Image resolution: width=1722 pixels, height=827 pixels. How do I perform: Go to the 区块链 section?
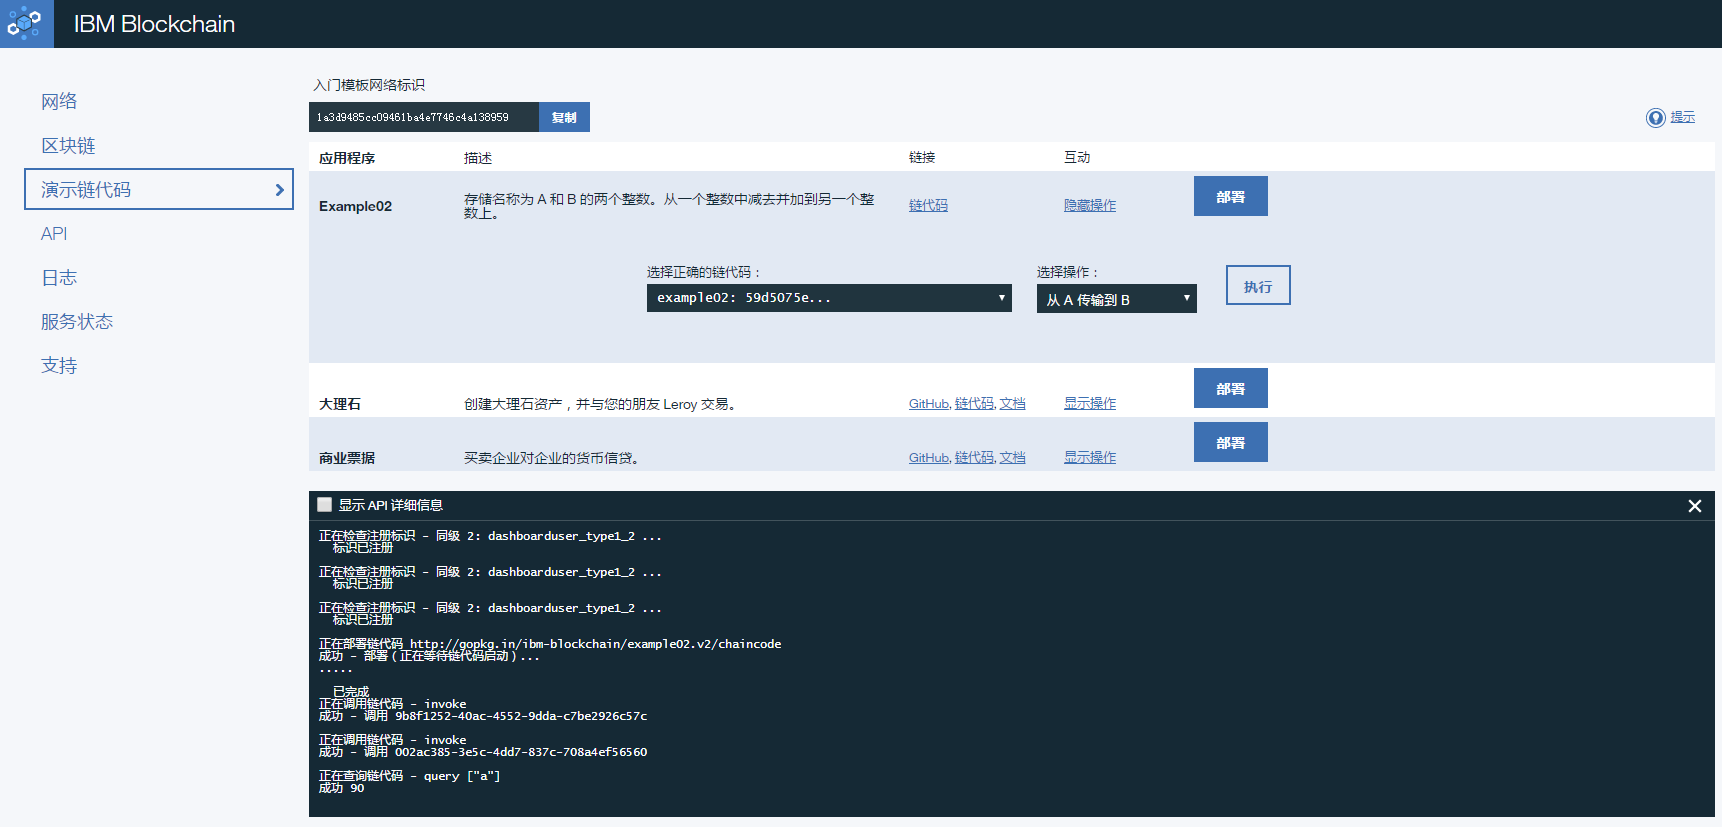68,145
